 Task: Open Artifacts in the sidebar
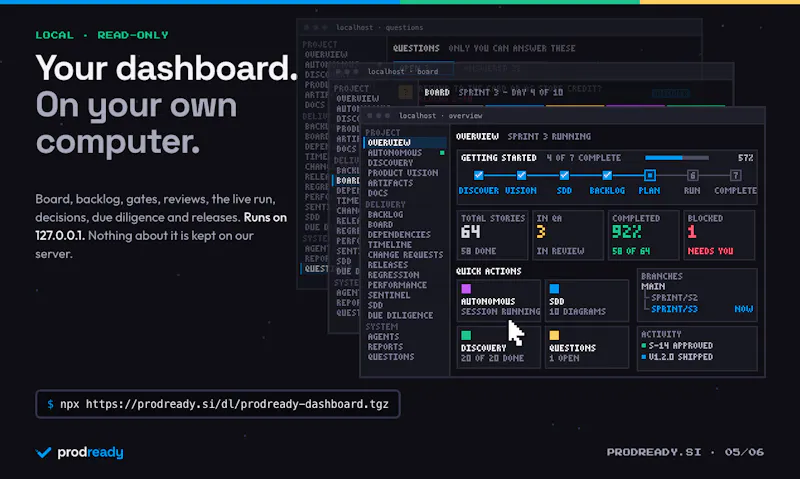[390, 183]
